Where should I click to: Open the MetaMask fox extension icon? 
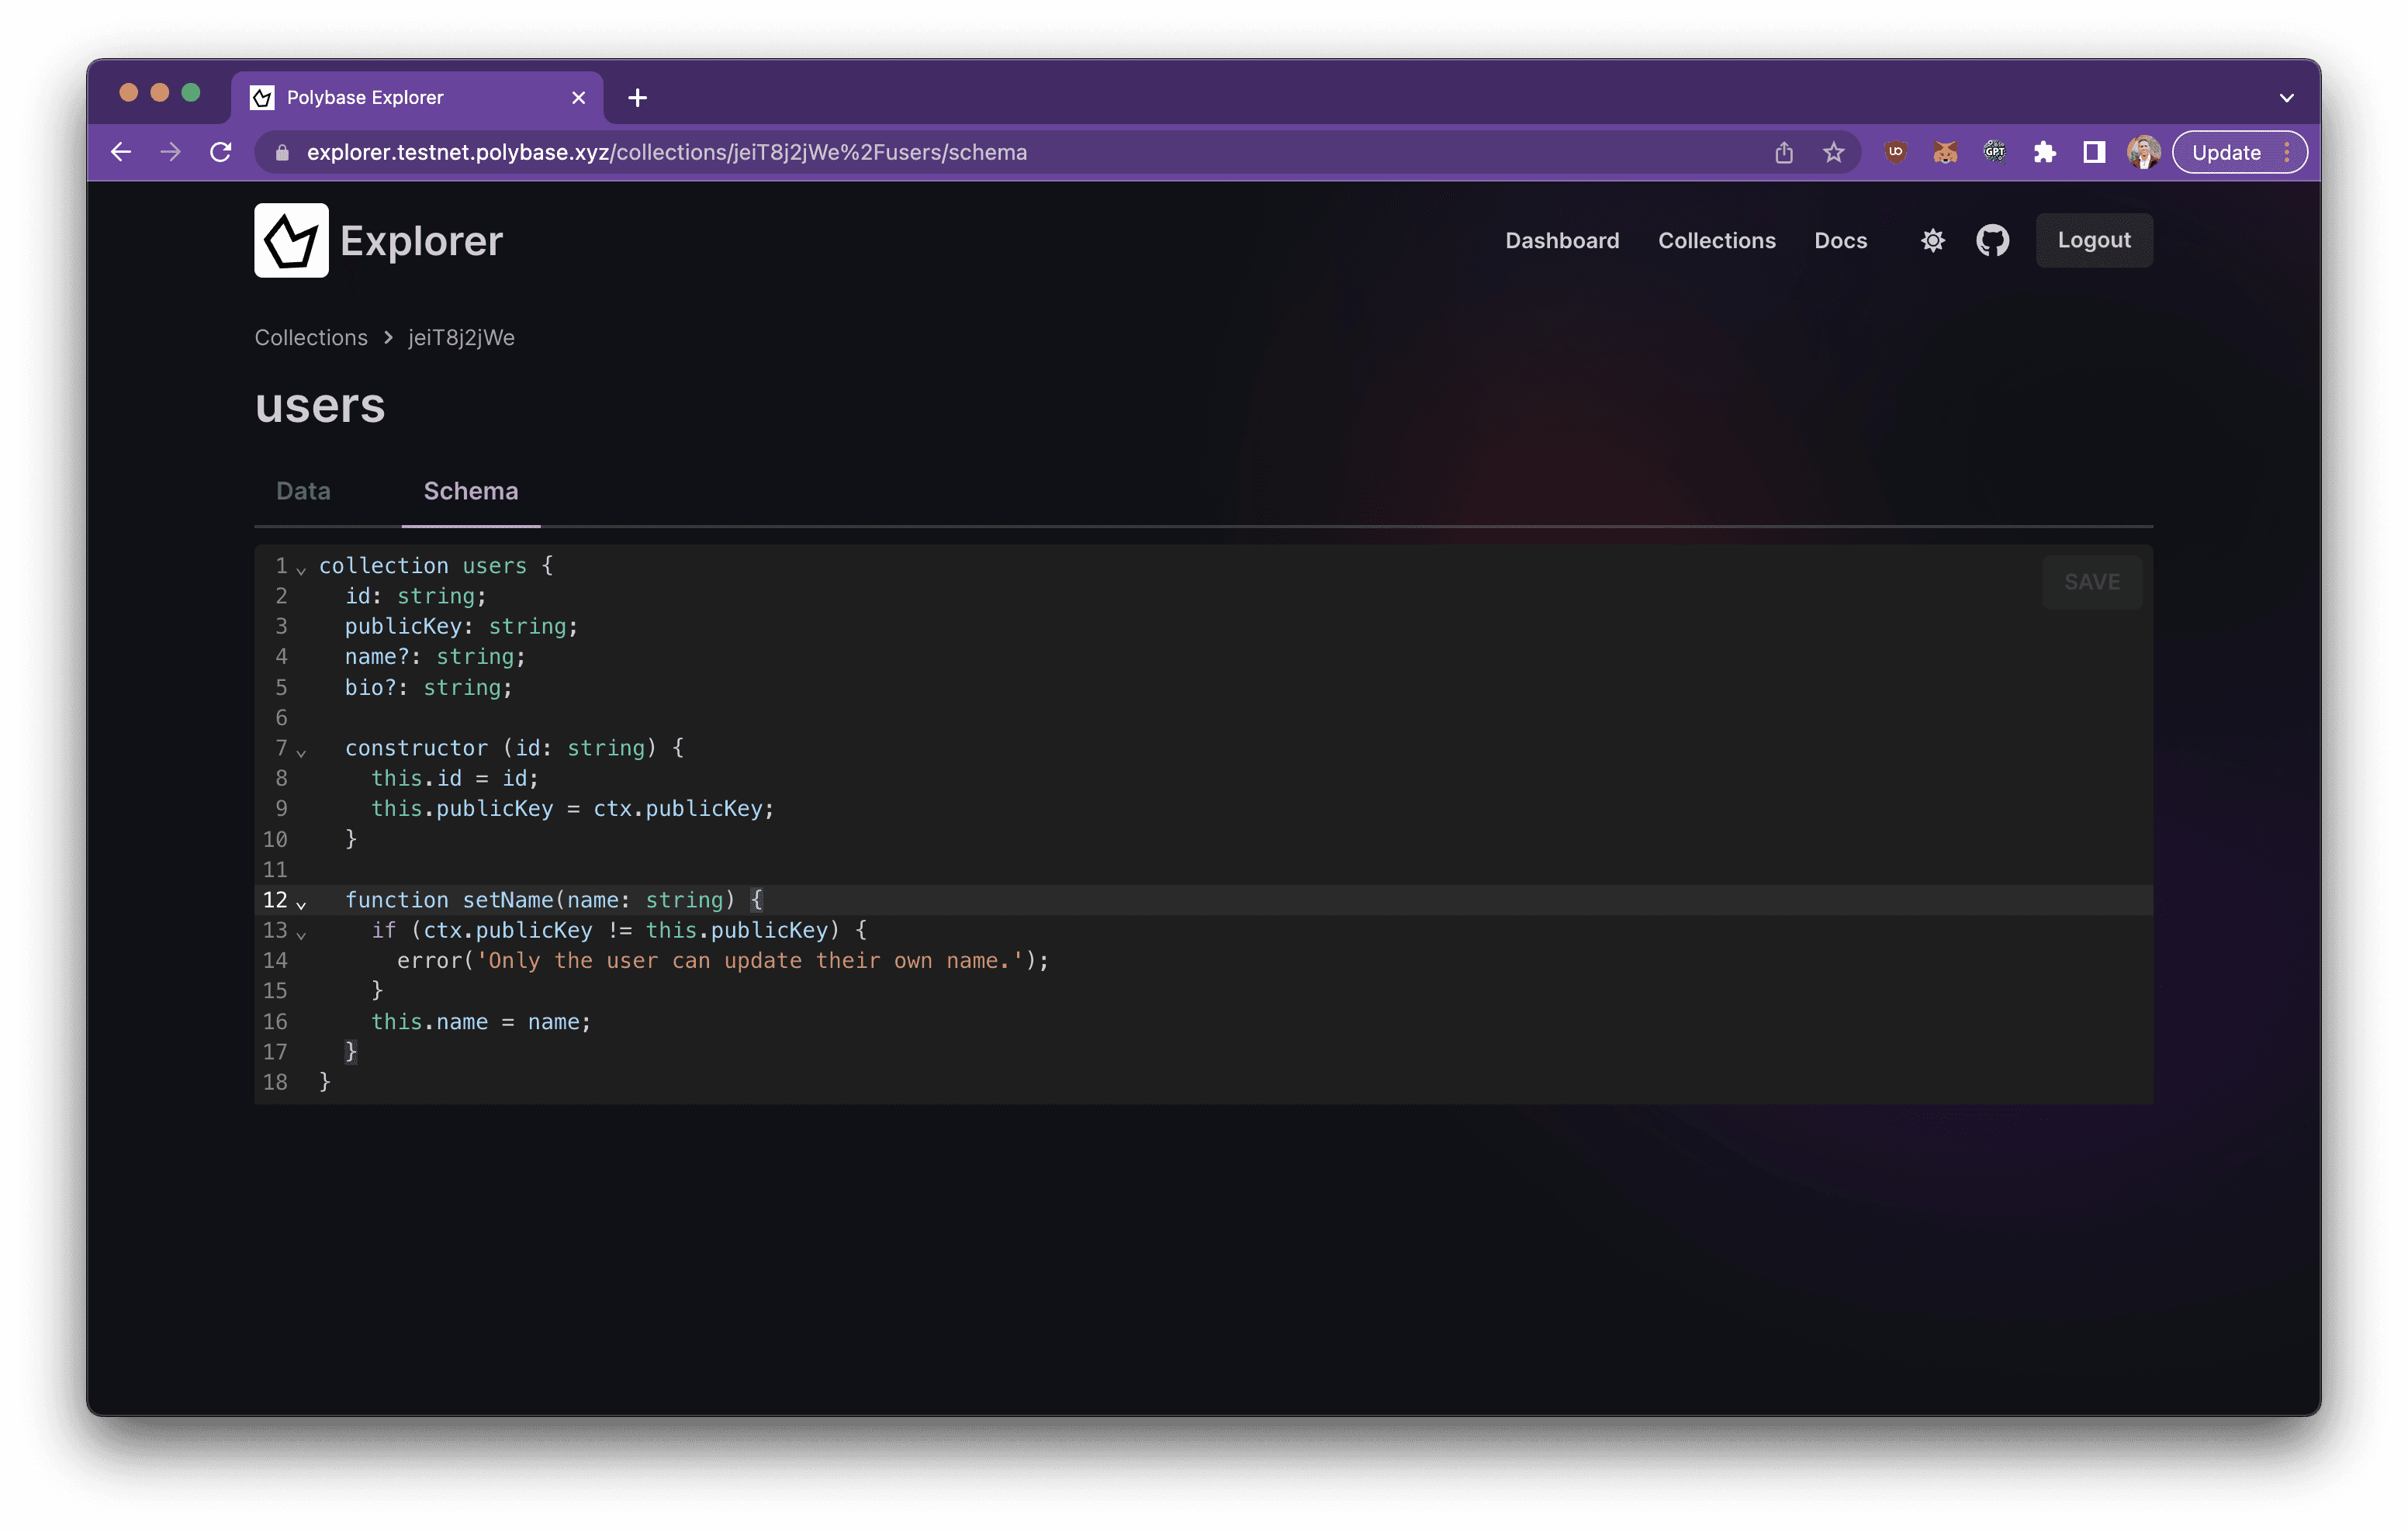coord(1945,152)
